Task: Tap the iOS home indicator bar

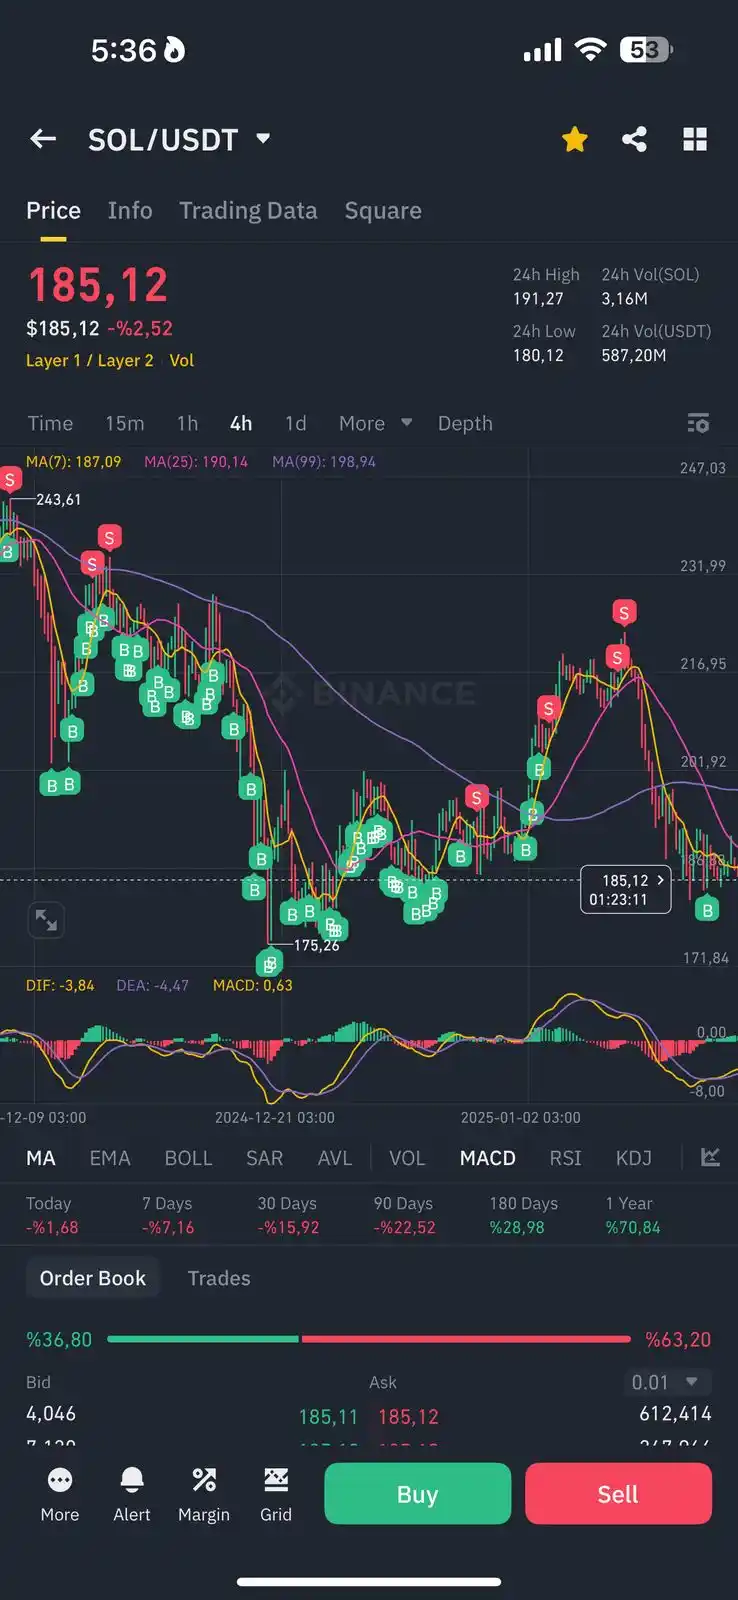Action: [369, 1582]
